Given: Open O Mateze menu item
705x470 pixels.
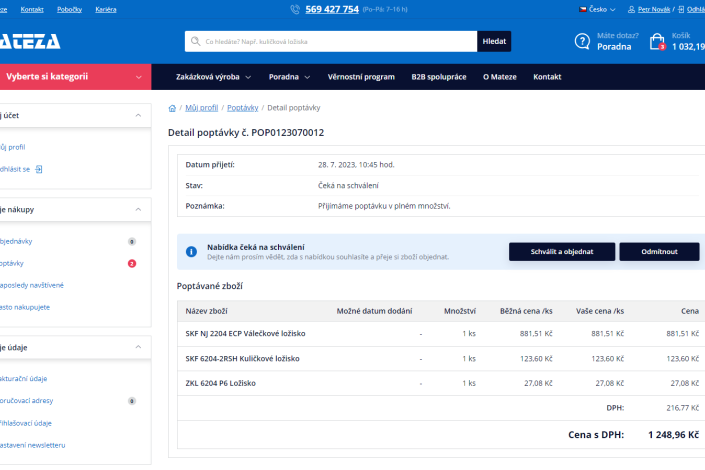Looking at the screenshot, I should [x=500, y=77].
